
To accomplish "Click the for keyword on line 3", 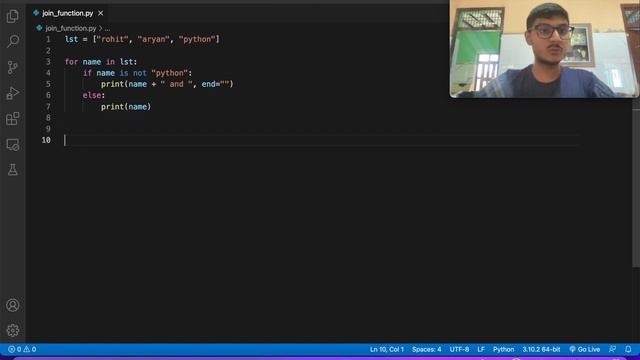I will pyautogui.click(x=71, y=62).
